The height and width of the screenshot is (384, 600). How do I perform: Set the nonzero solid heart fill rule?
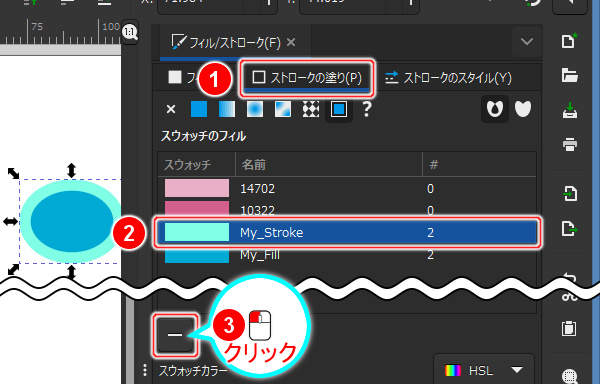(523, 109)
